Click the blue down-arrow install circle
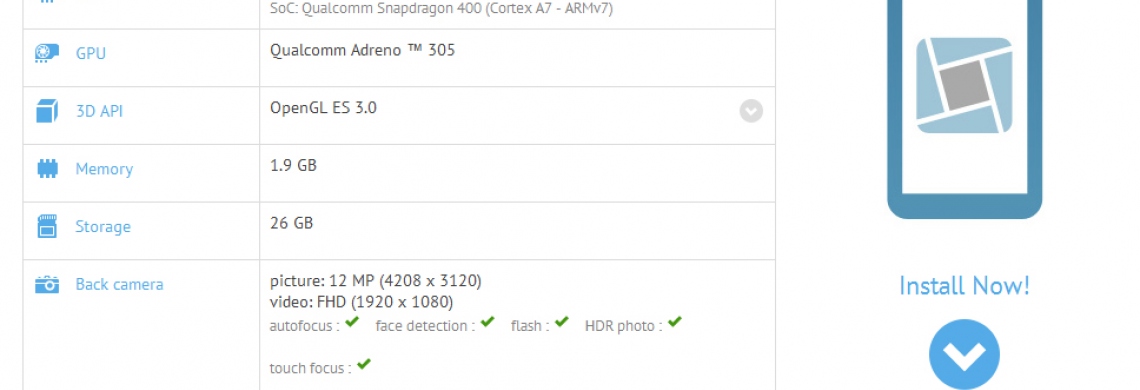The image size is (1140, 390). click(964, 354)
